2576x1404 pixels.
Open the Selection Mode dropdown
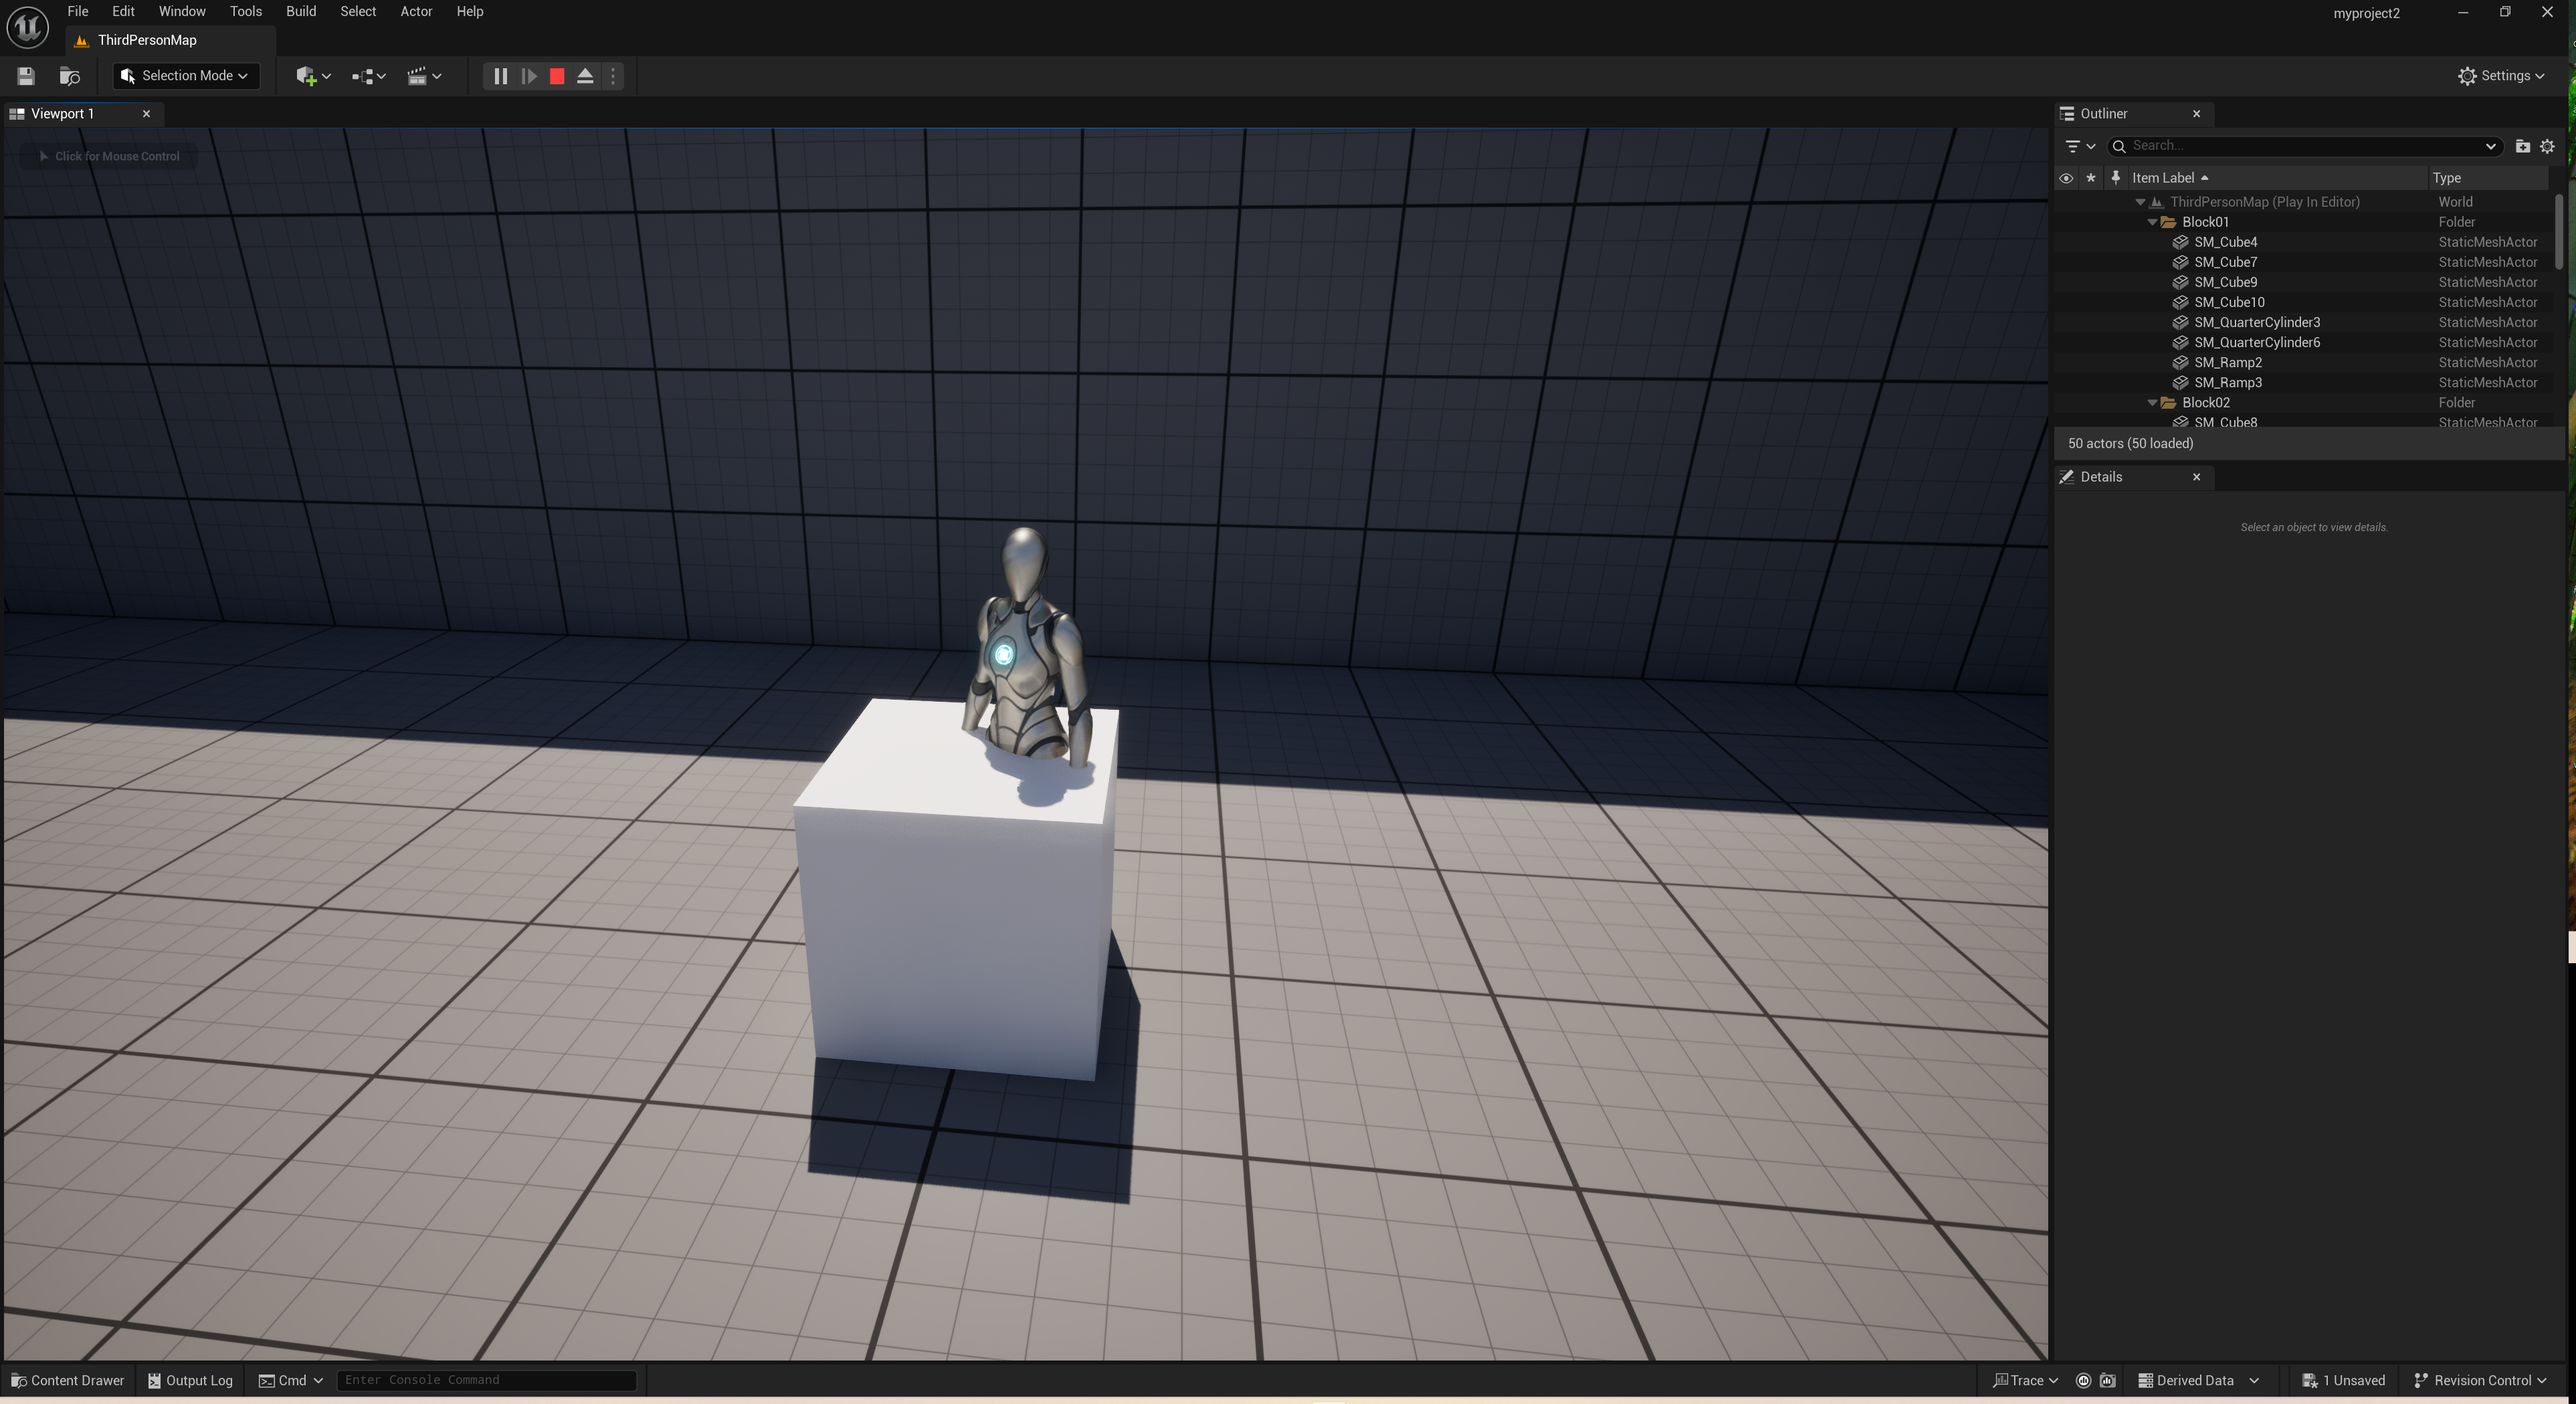click(x=186, y=76)
